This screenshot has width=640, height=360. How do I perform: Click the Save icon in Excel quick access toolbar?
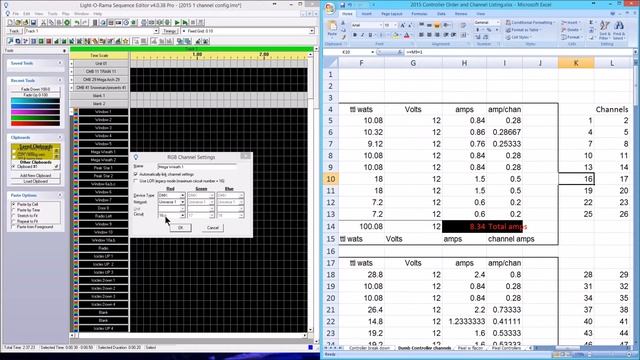[342, 5]
